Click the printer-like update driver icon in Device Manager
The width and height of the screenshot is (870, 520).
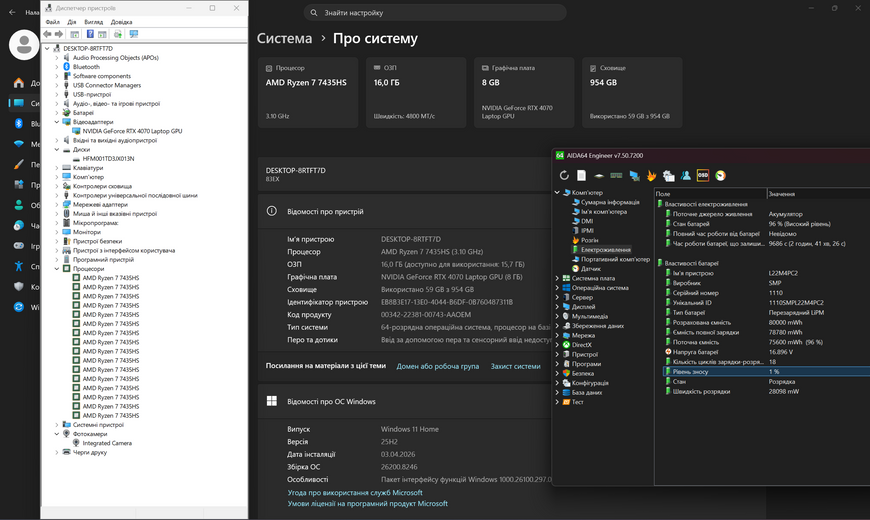click(118, 34)
